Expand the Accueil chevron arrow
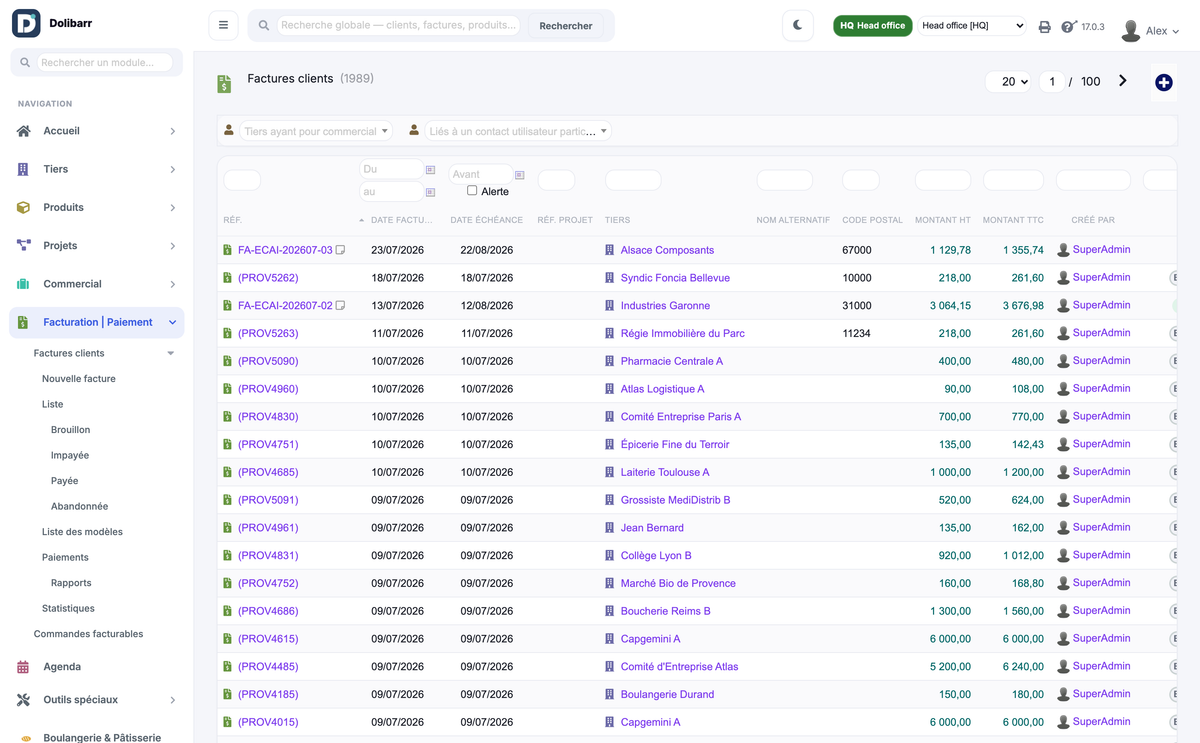Image resolution: width=1200 pixels, height=743 pixels. click(x=173, y=131)
